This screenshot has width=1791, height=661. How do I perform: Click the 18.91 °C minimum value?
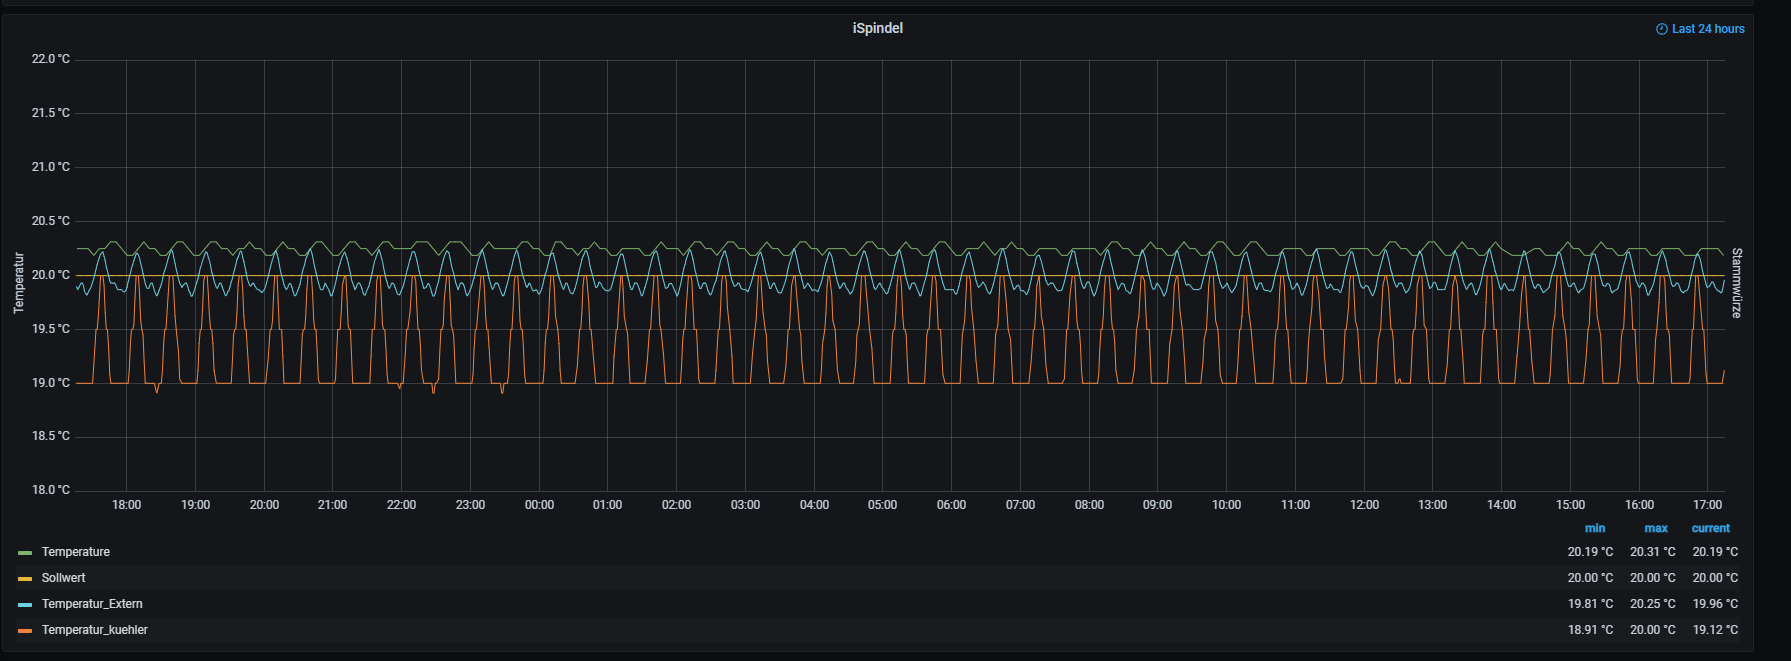1590,630
